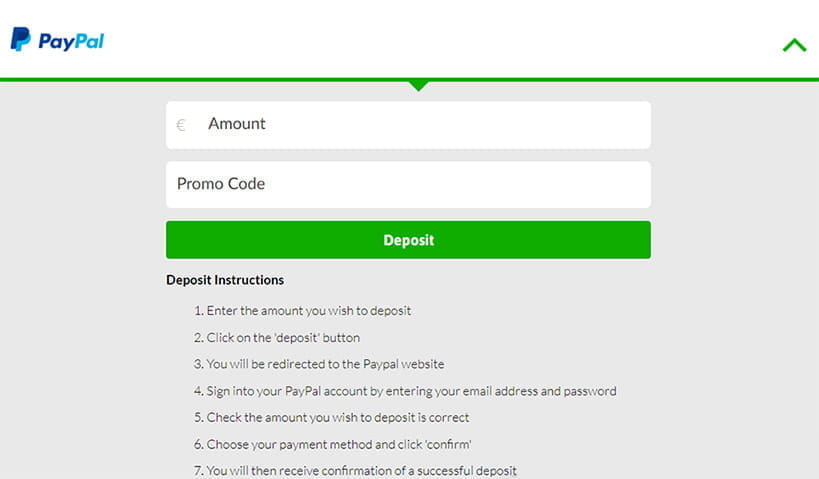The image size is (819, 479).
Task: Collapse the PayPal section with green chevron
Action: click(x=794, y=45)
